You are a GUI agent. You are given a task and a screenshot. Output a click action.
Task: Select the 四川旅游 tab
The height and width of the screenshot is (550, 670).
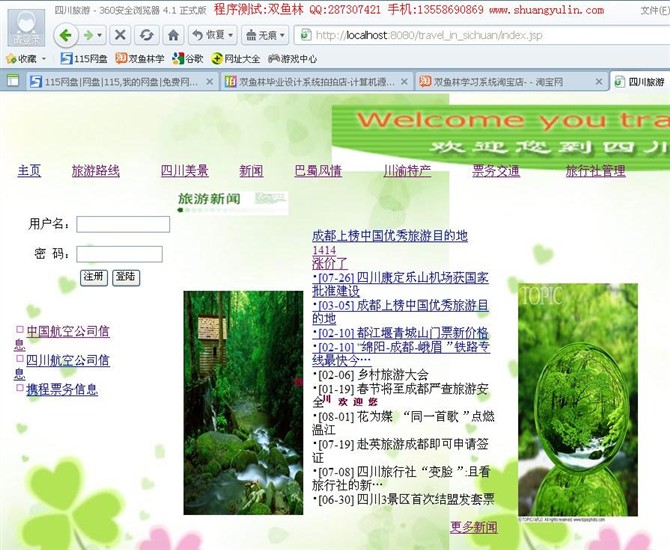[640, 82]
